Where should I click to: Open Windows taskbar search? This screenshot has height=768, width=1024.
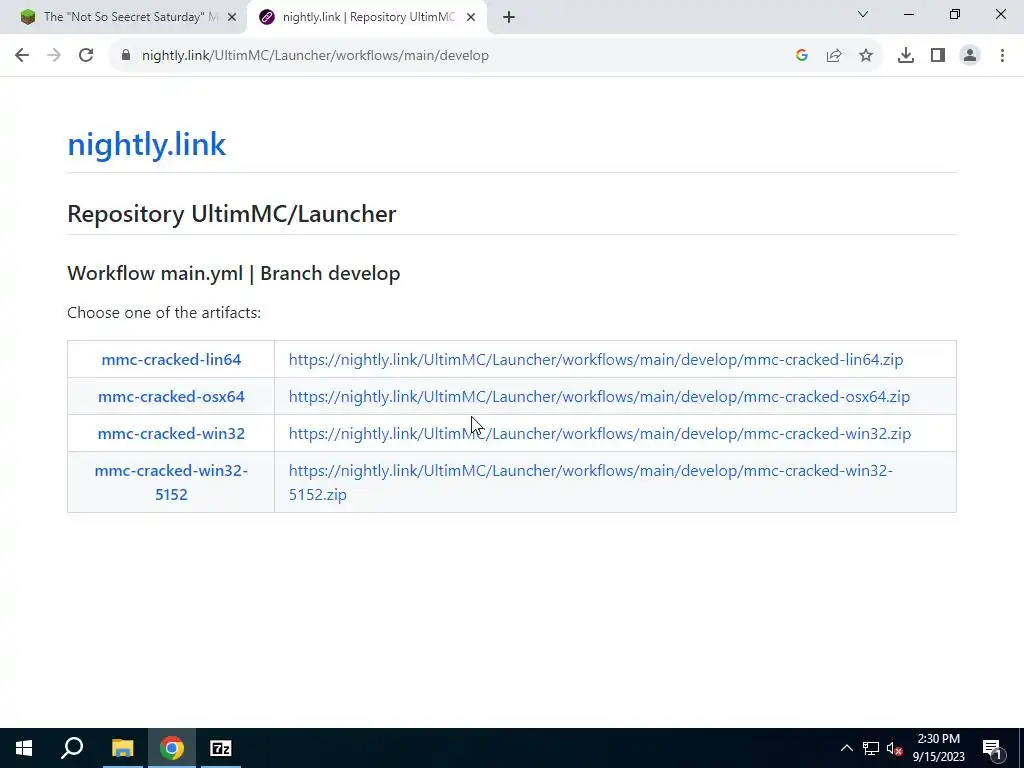pos(72,748)
